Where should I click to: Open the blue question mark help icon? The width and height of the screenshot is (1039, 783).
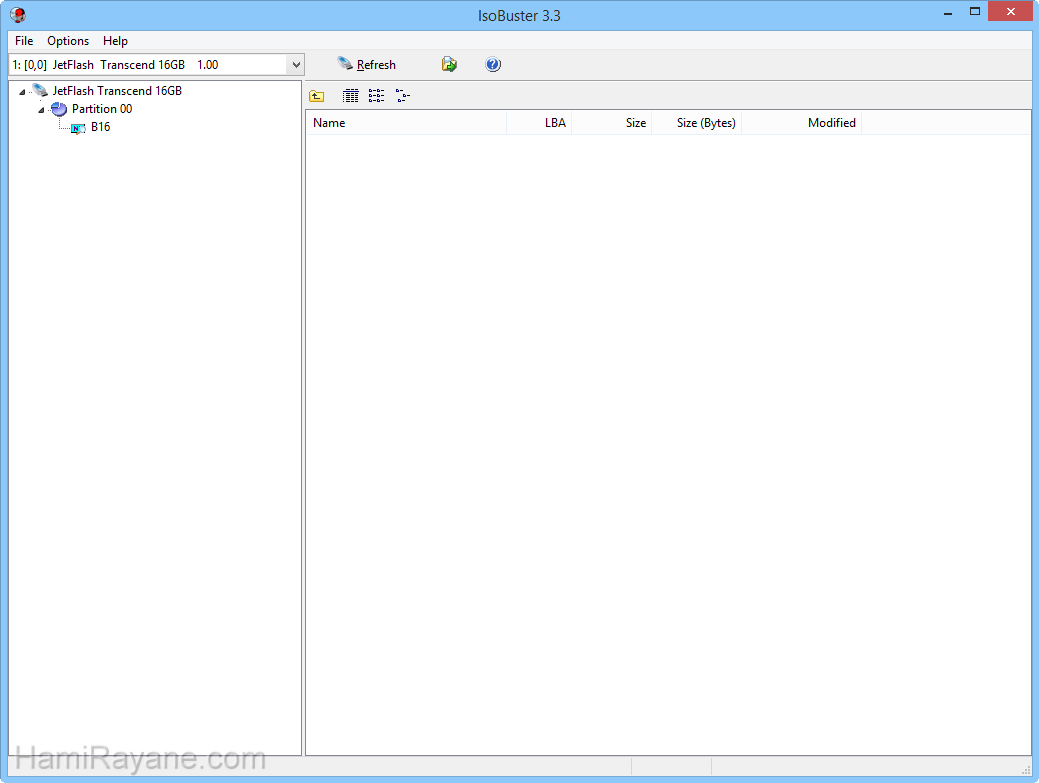[493, 64]
